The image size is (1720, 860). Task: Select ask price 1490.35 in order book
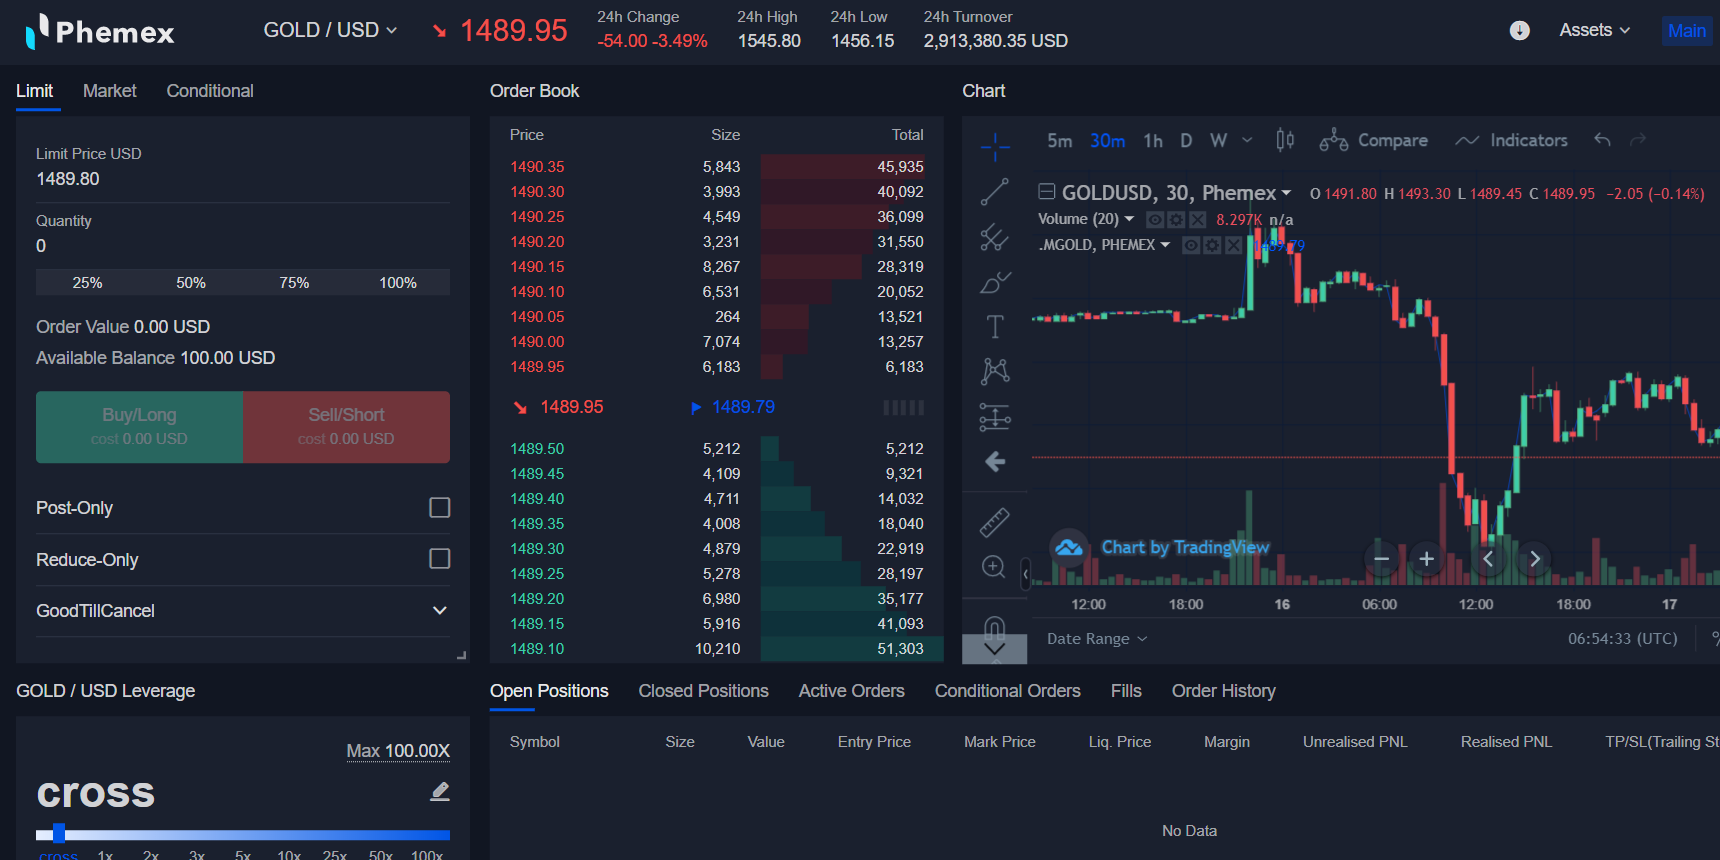pos(537,167)
